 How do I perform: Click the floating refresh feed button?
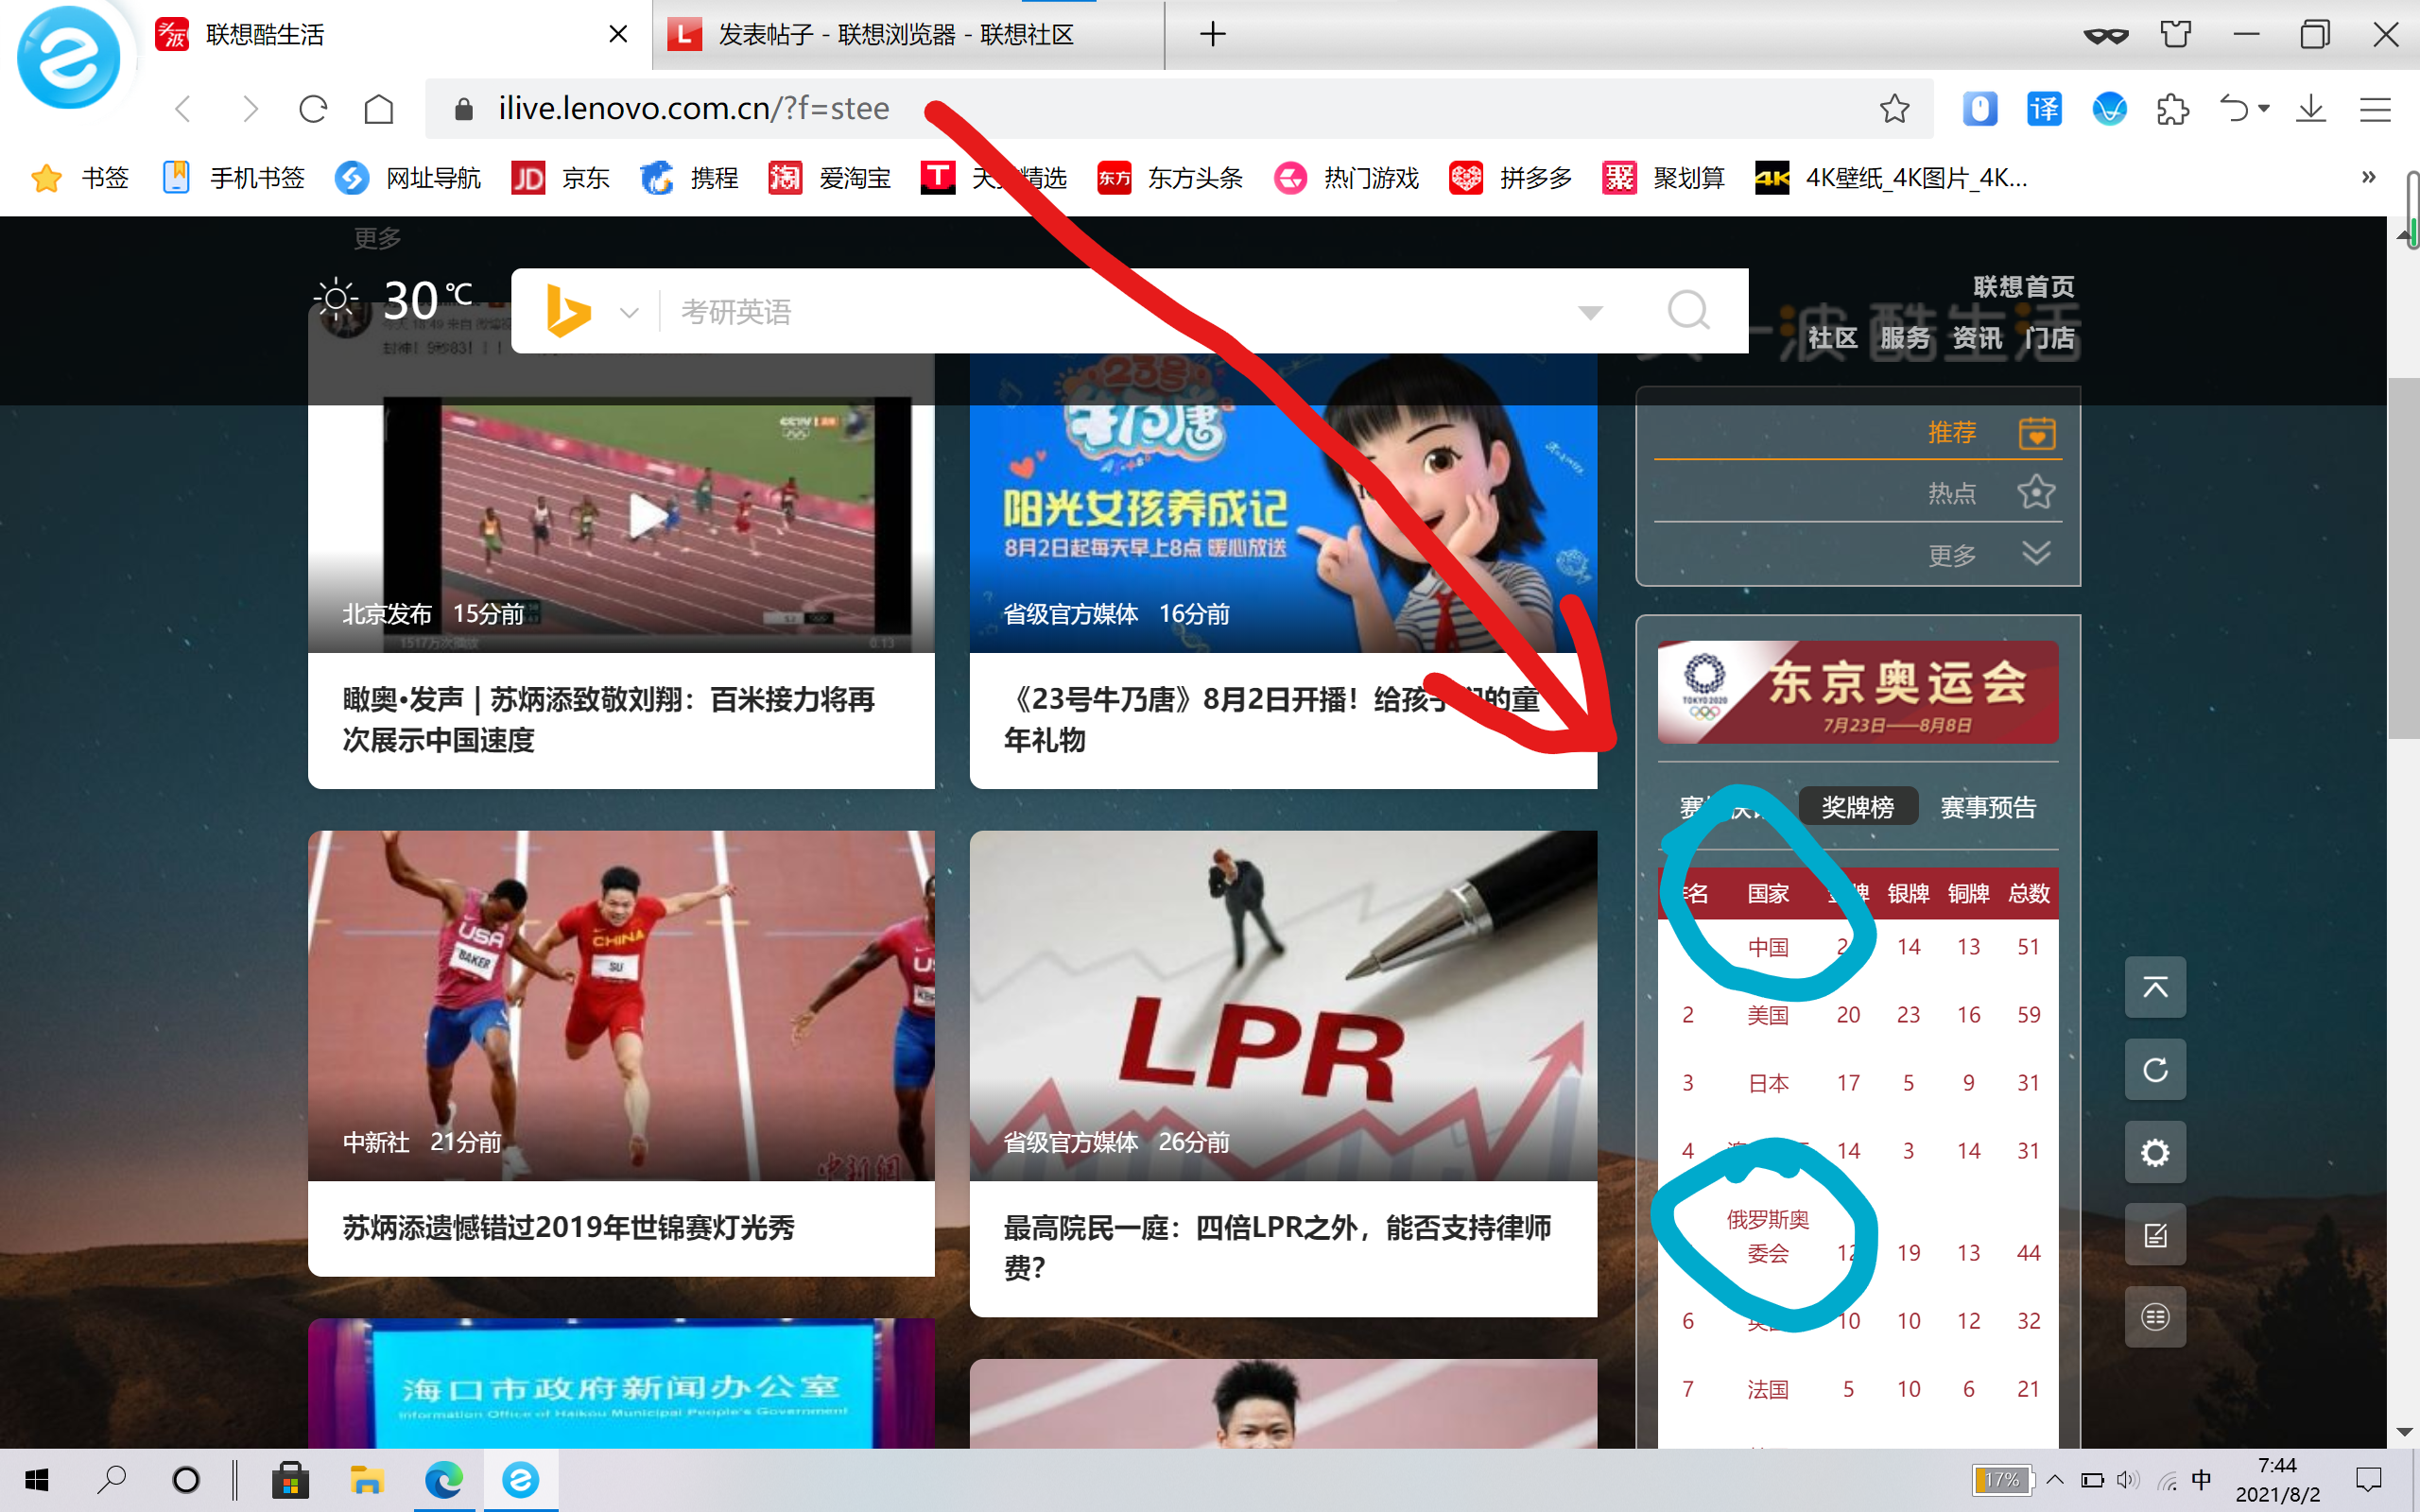(2155, 1069)
